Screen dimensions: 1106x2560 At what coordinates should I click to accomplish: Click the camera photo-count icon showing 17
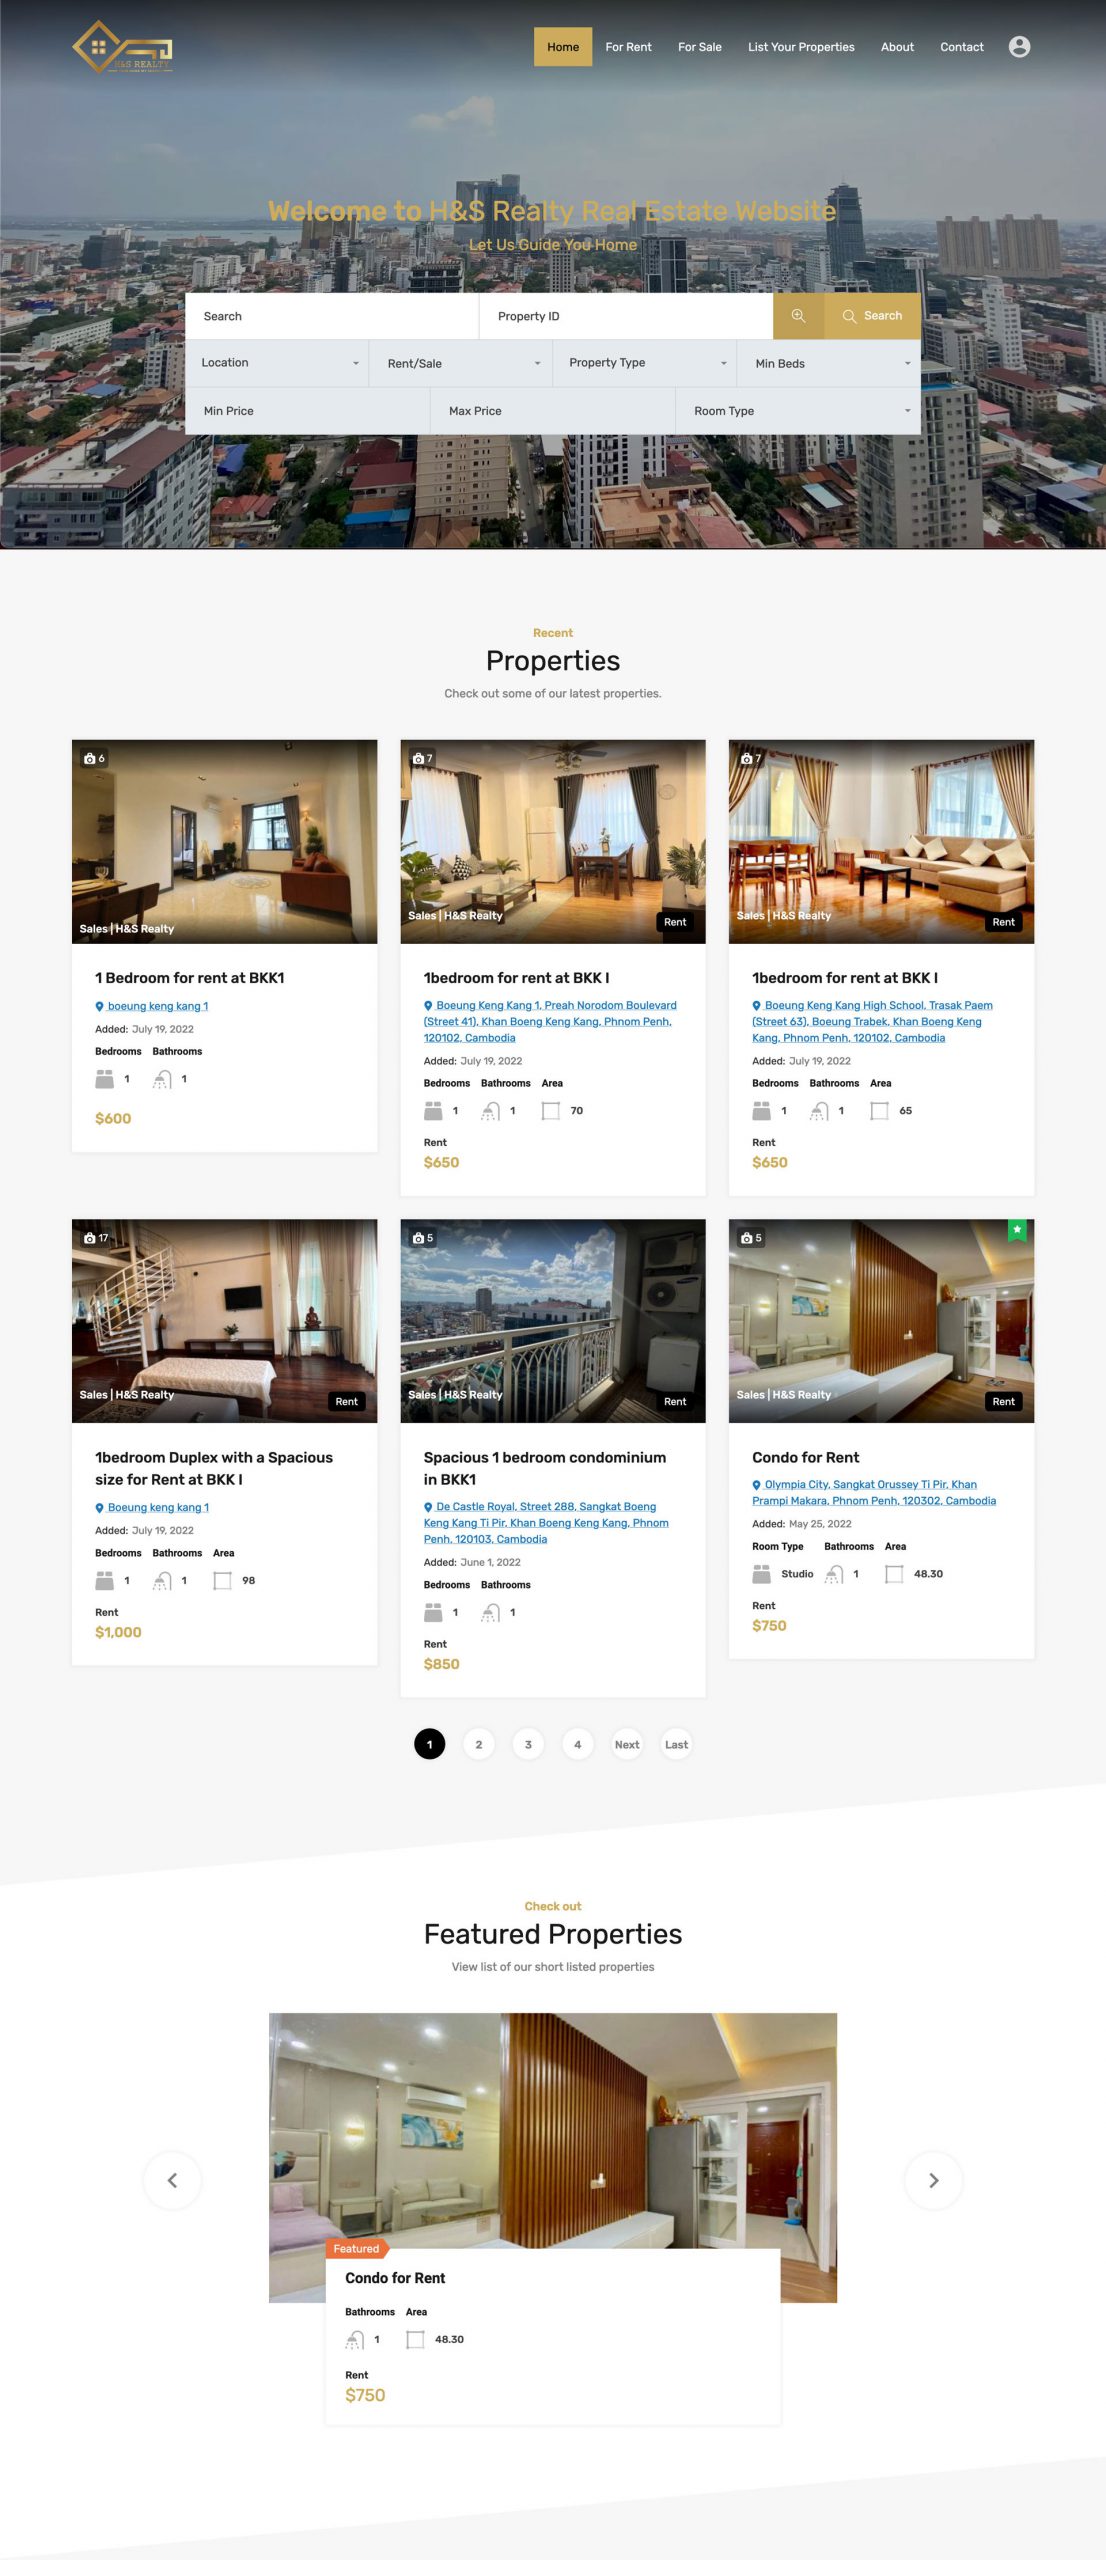[x=90, y=1238]
